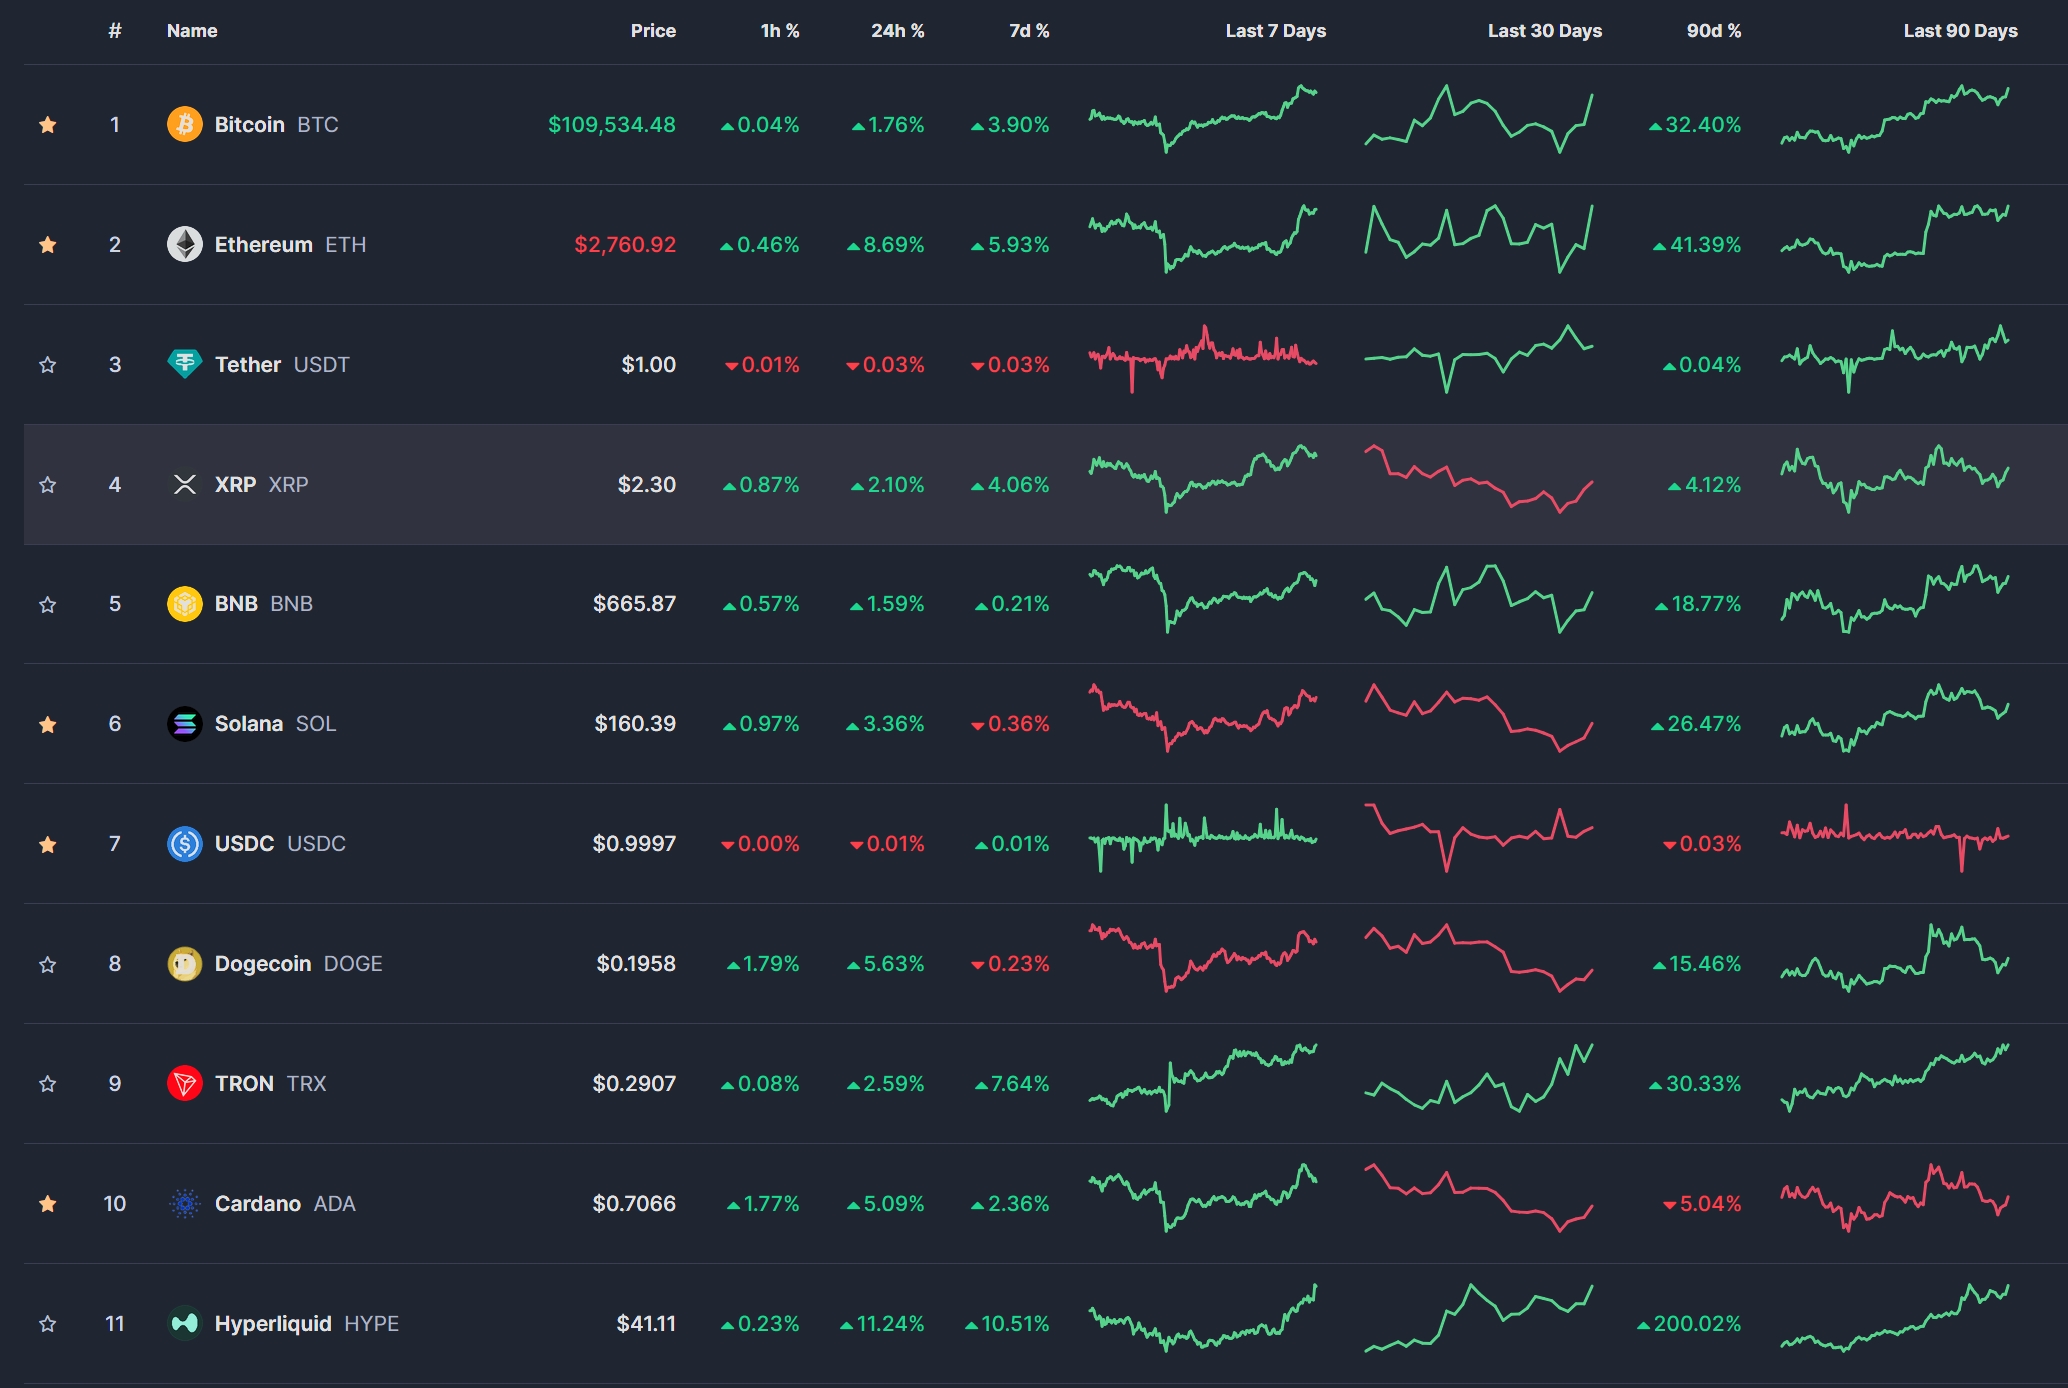The image size is (2068, 1388).
Task: Click the BNB coin logo
Action: point(184,604)
